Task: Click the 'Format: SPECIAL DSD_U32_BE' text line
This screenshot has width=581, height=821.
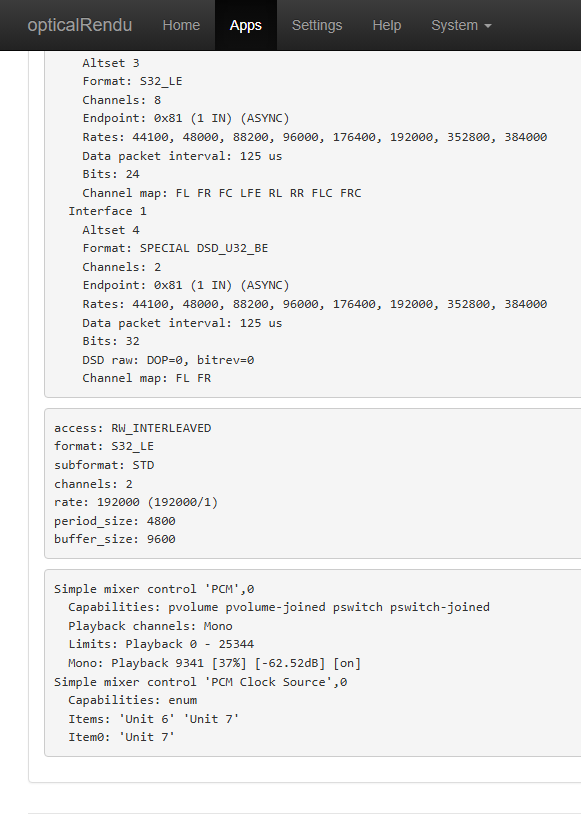Action: [175, 248]
